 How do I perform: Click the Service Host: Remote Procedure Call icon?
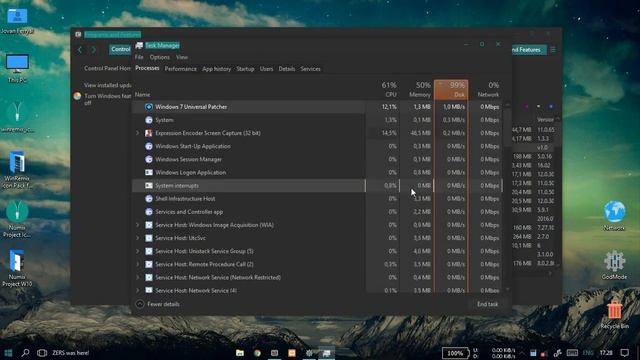[149, 264]
